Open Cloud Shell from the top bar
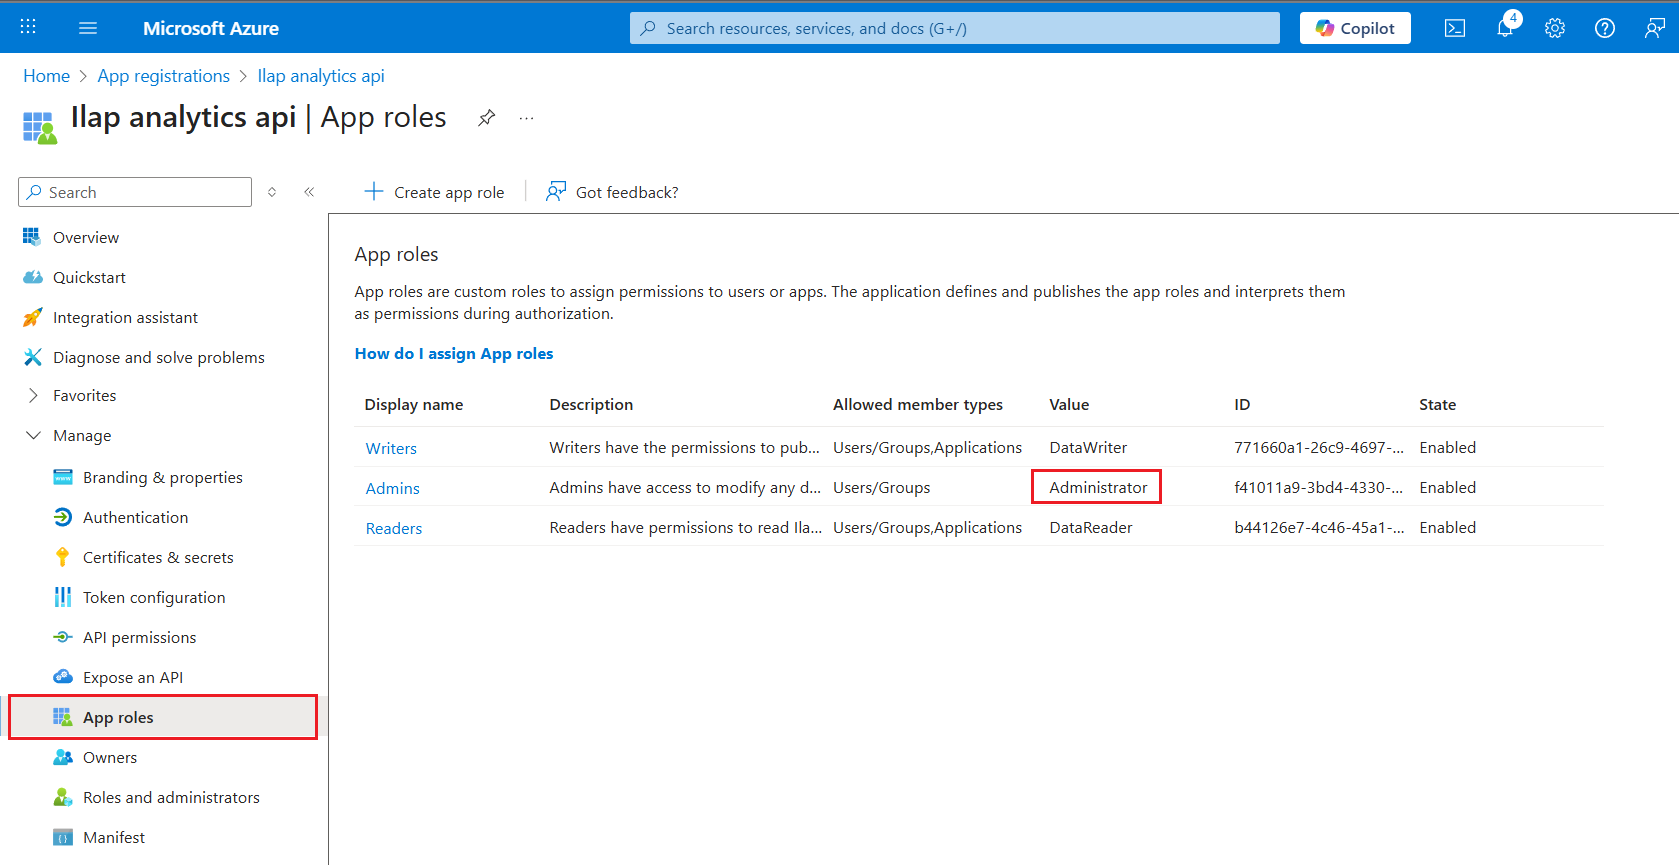This screenshot has height=865, width=1679. [x=1455, y=28]
